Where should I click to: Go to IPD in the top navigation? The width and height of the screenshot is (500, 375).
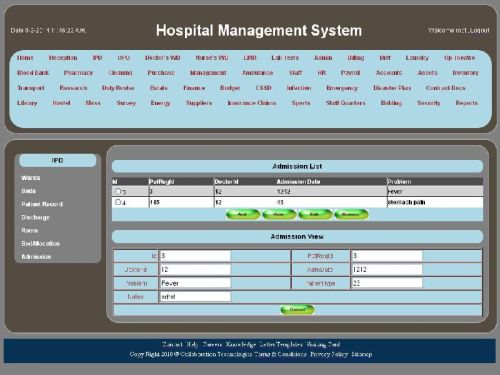[97, 58]
